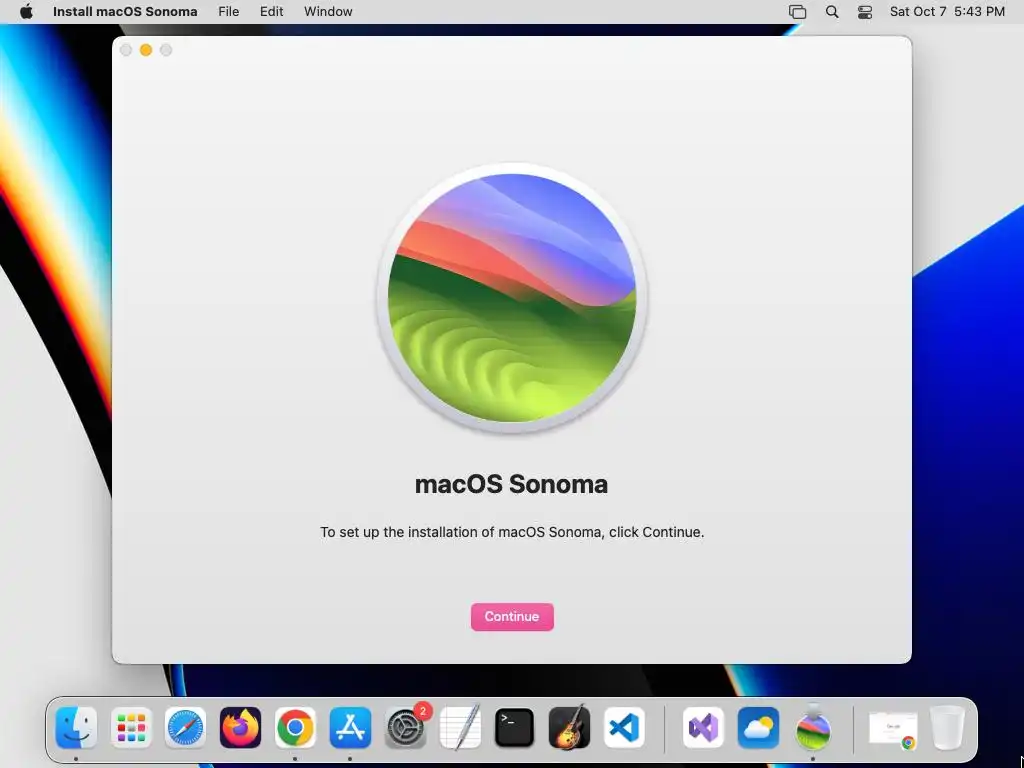Open Visual Studio Code from the Dock

click(x=624, y=728)
